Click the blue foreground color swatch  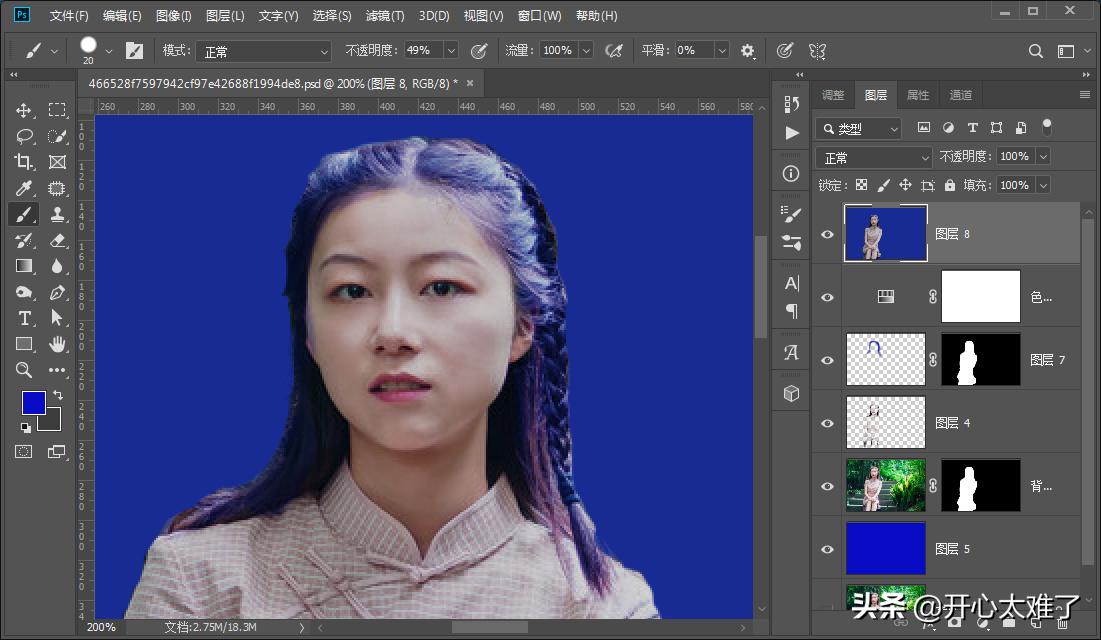(x=33, y=402)
